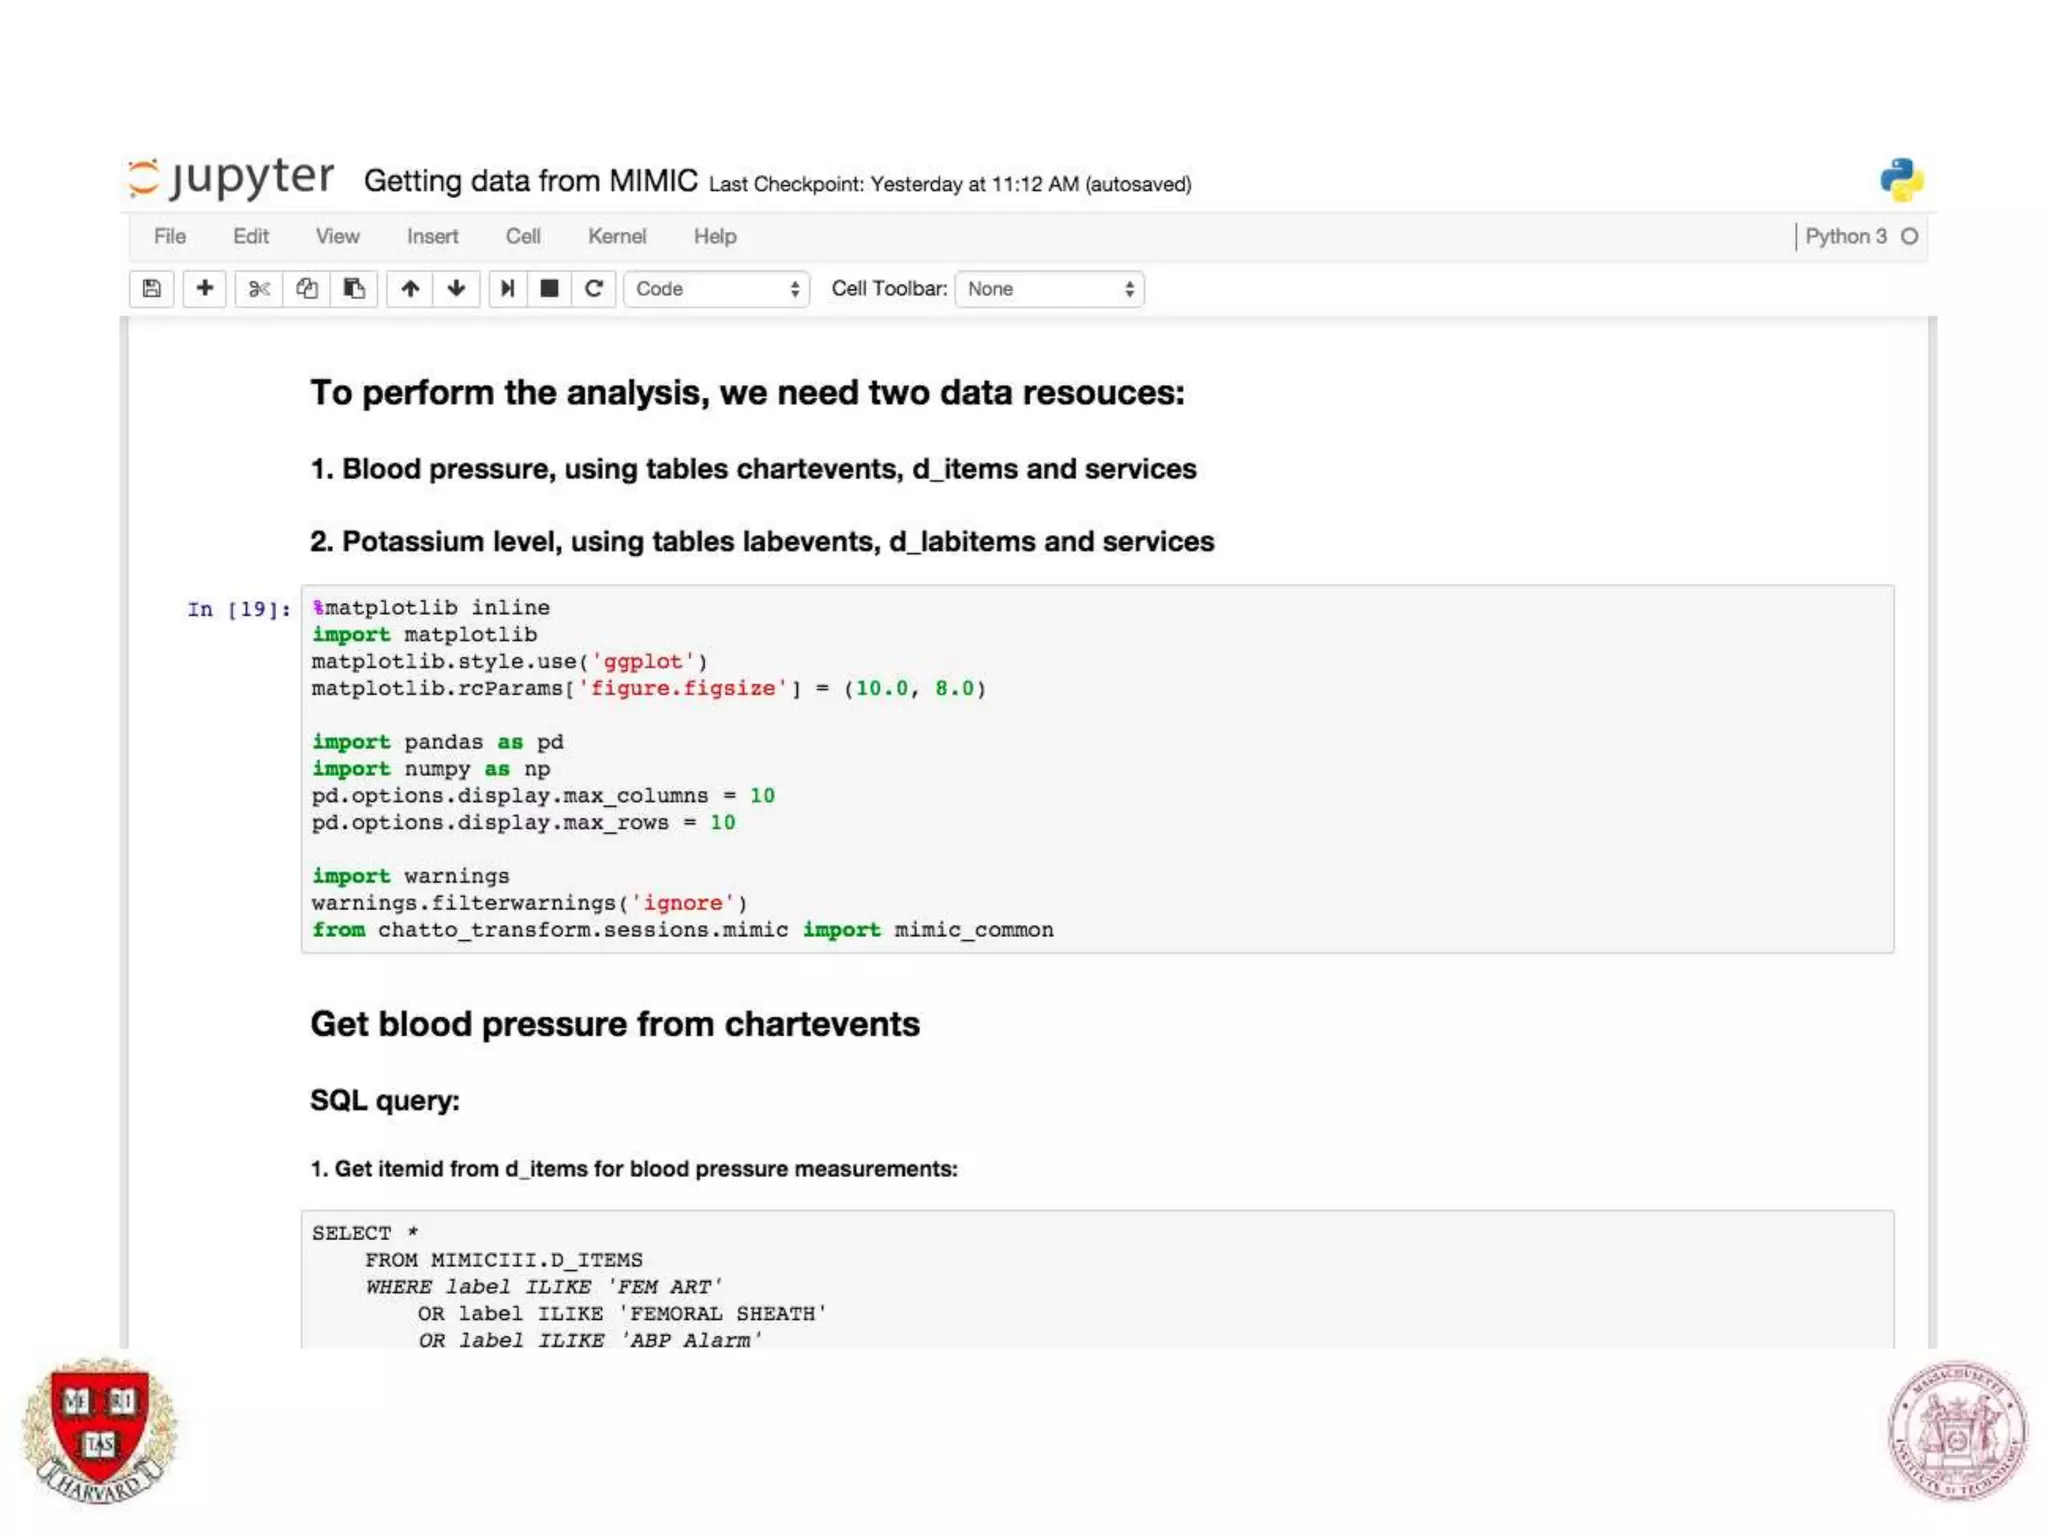Open the Kernel menu
Image resolution: width=2048 pixels, height=1536 pixels.
pos(616,236)
